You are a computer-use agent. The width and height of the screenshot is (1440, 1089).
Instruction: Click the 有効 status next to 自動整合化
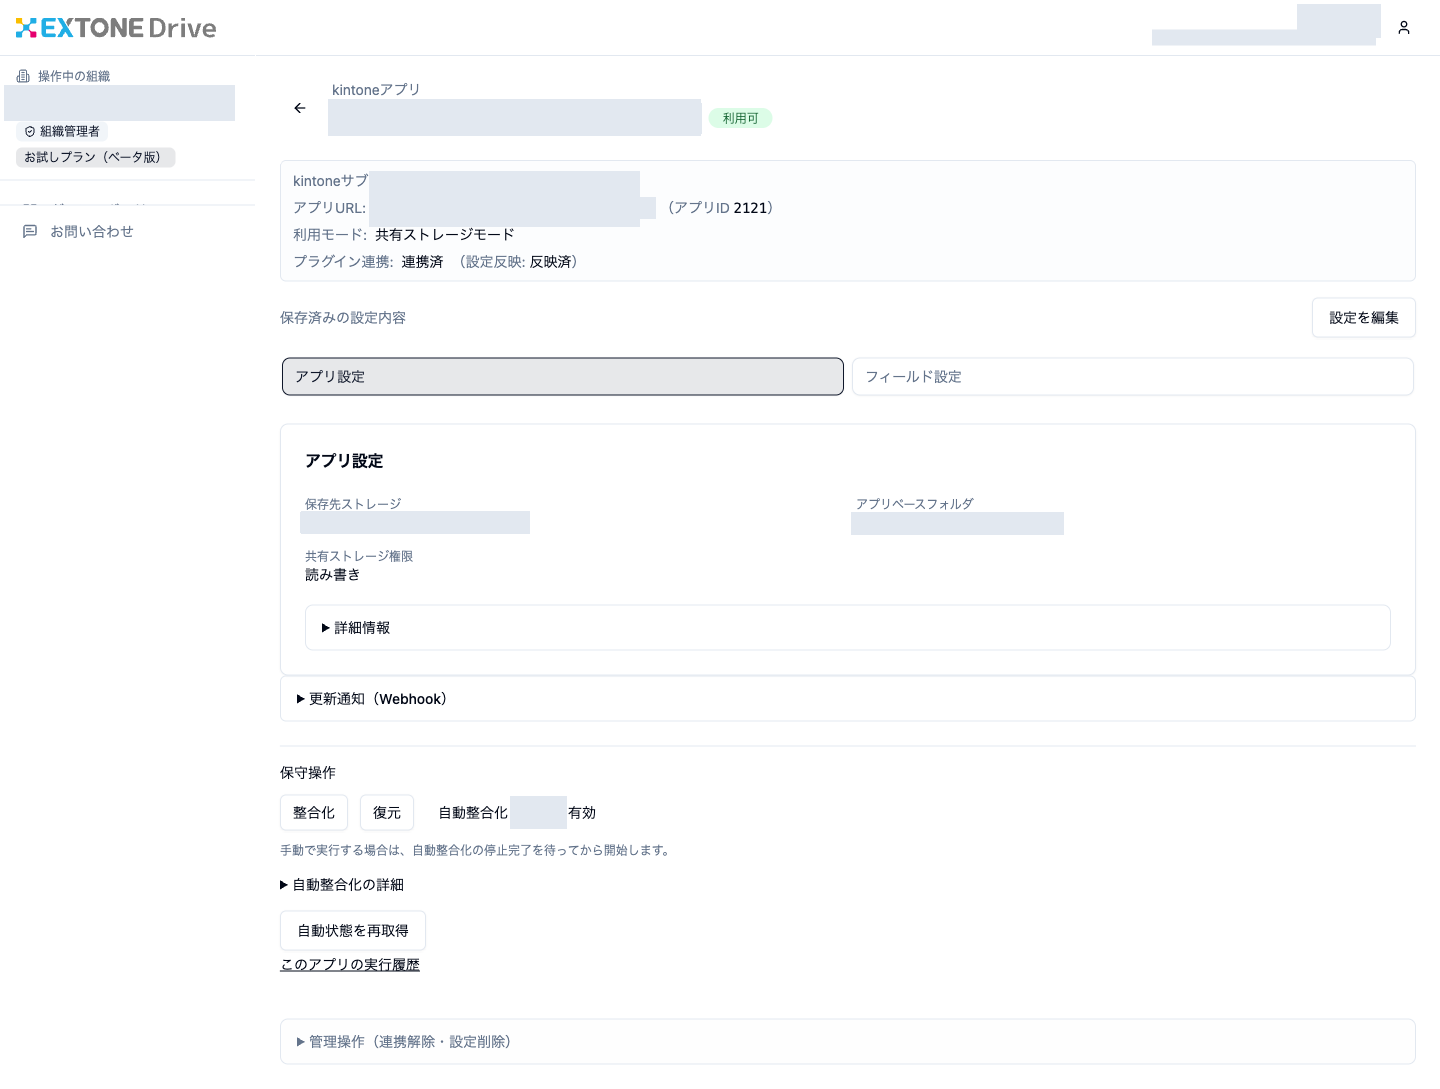pos(582,813)
